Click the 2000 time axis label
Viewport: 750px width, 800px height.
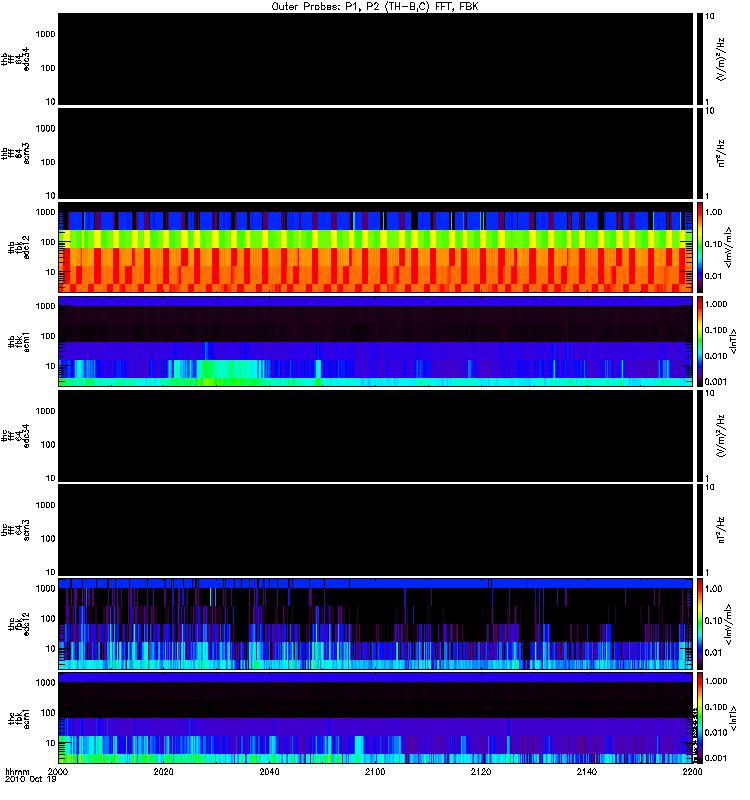pos(58,771)
